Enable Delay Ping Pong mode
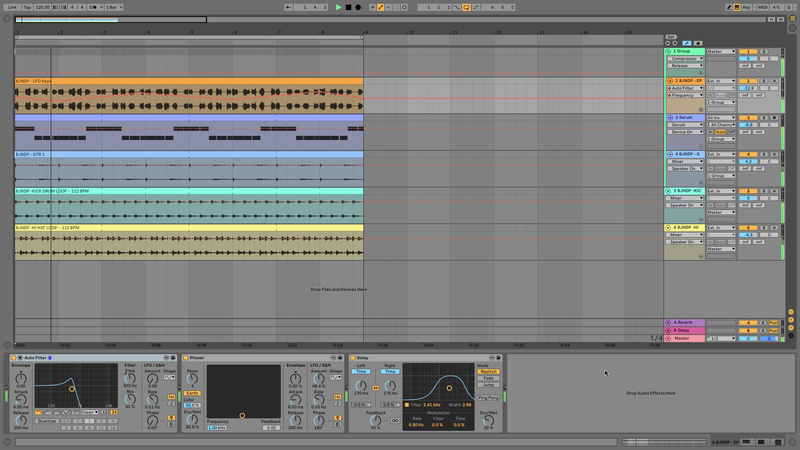 pyautogui.click(x=488, y=397)
